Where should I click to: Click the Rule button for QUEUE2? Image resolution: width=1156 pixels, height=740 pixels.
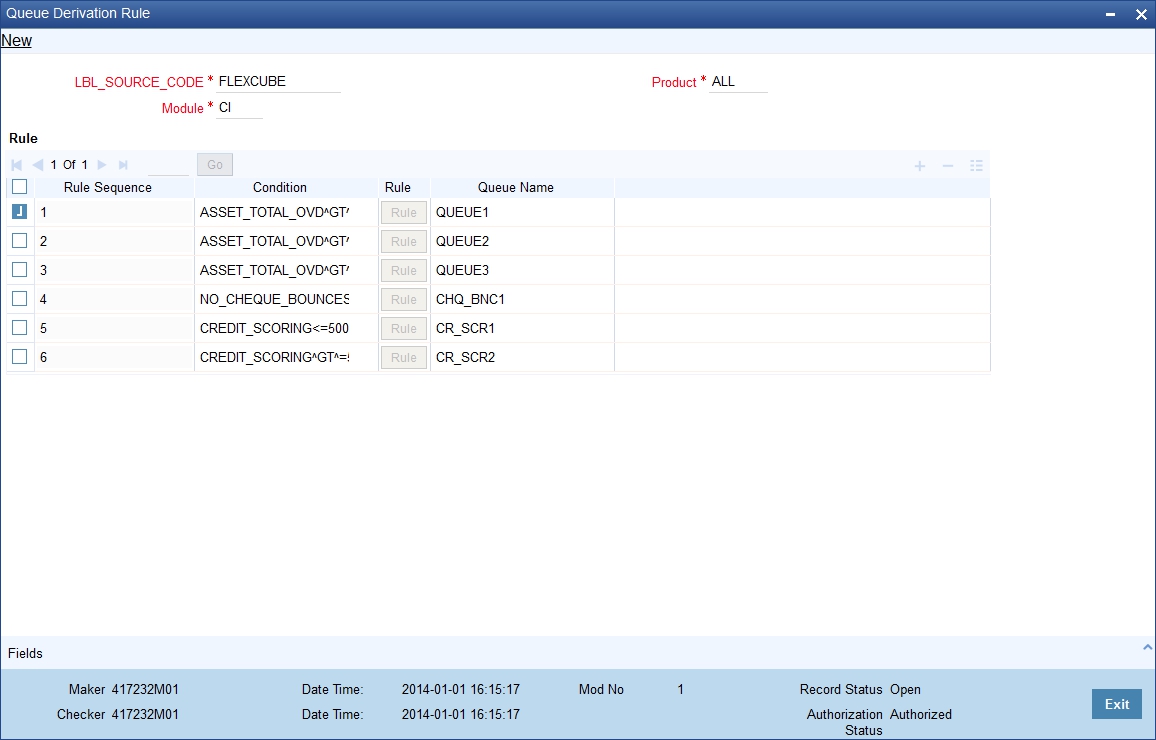coord(404,241)
